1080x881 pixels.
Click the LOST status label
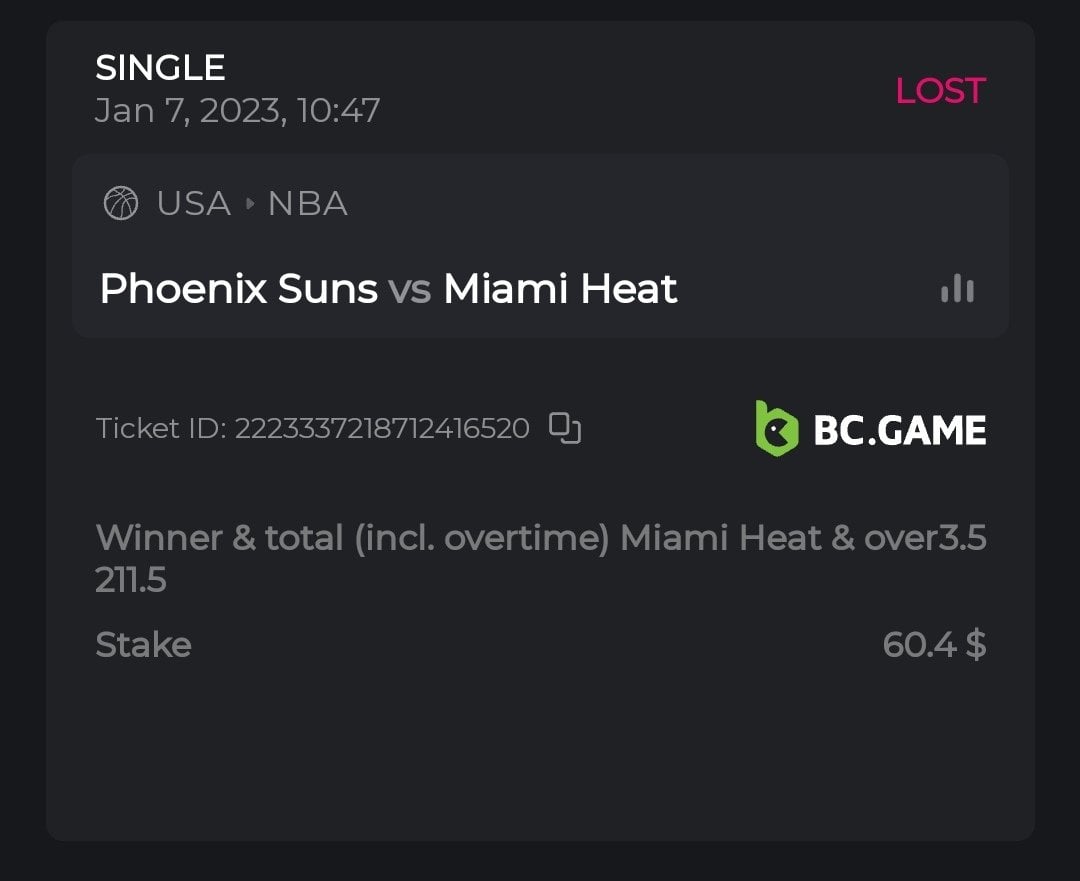coord(940,91)
